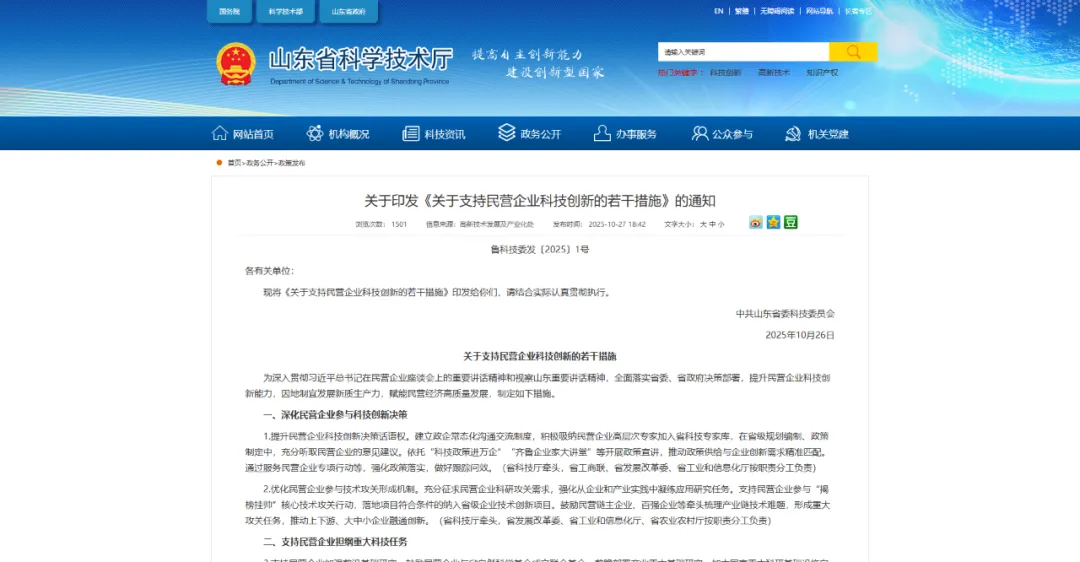
Task: Set font size to 中
Action: (x=712, y=225)
